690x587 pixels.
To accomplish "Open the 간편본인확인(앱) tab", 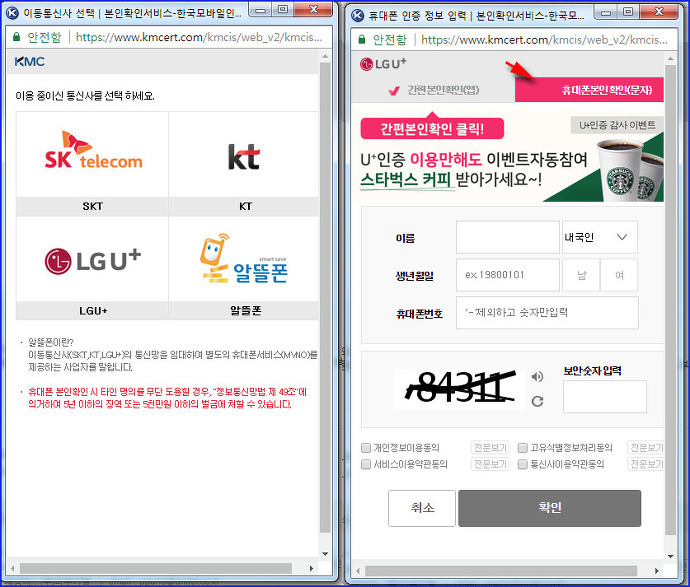I will [433, 90].
